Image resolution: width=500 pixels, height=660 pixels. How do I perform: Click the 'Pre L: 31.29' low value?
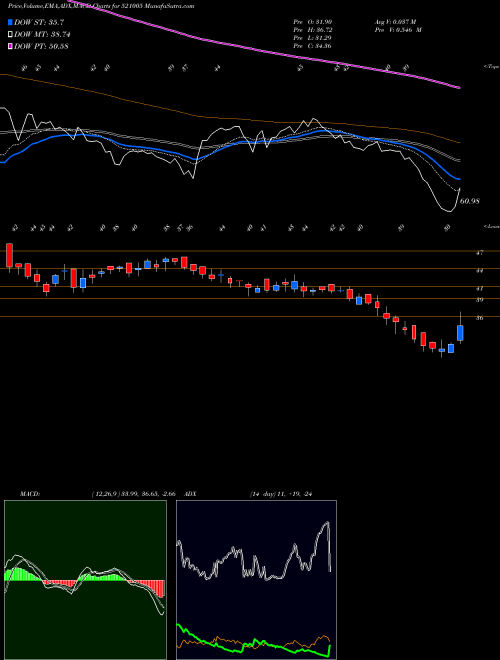click(x=312, y=38)
